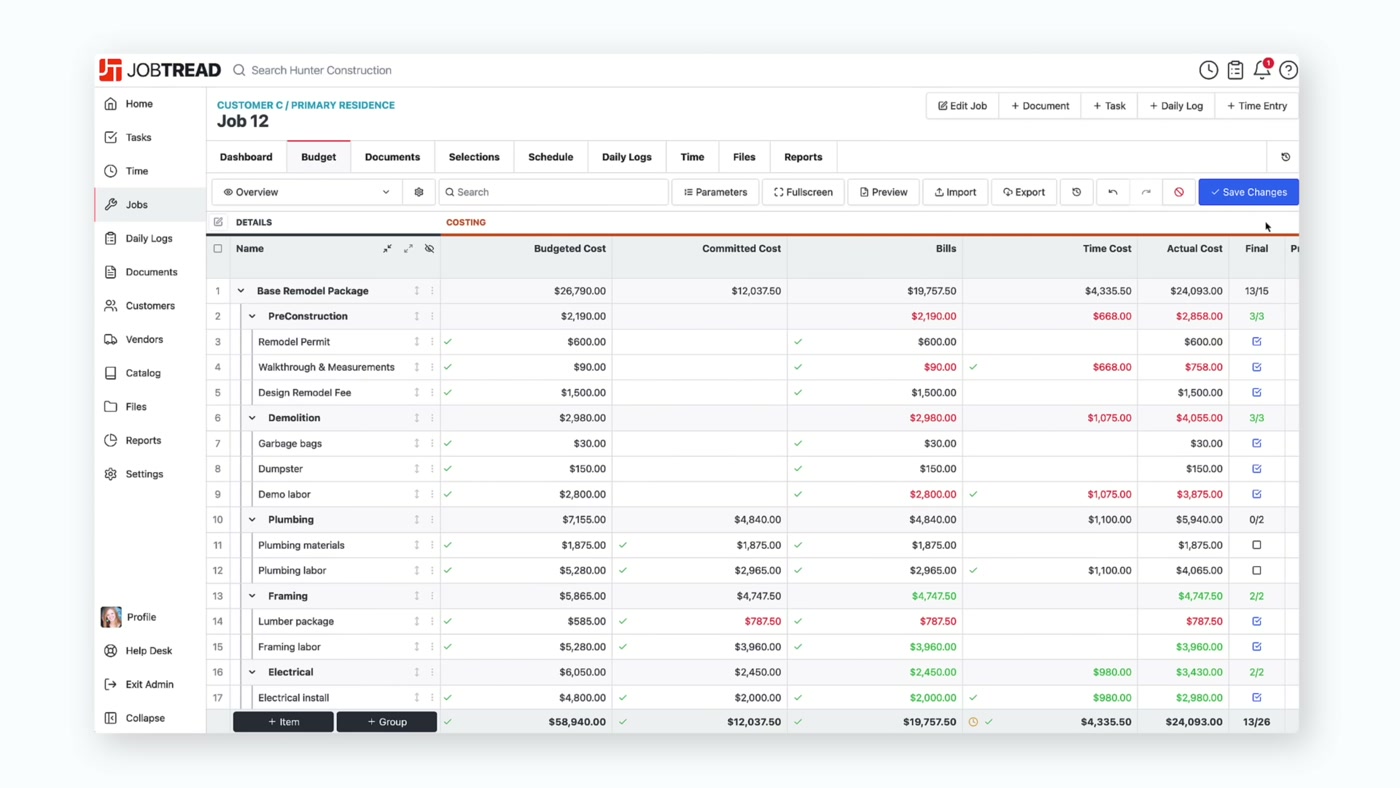Open Vendors in the sidebar
Viewport: 1400px width, 788px height.
point(150,340)
